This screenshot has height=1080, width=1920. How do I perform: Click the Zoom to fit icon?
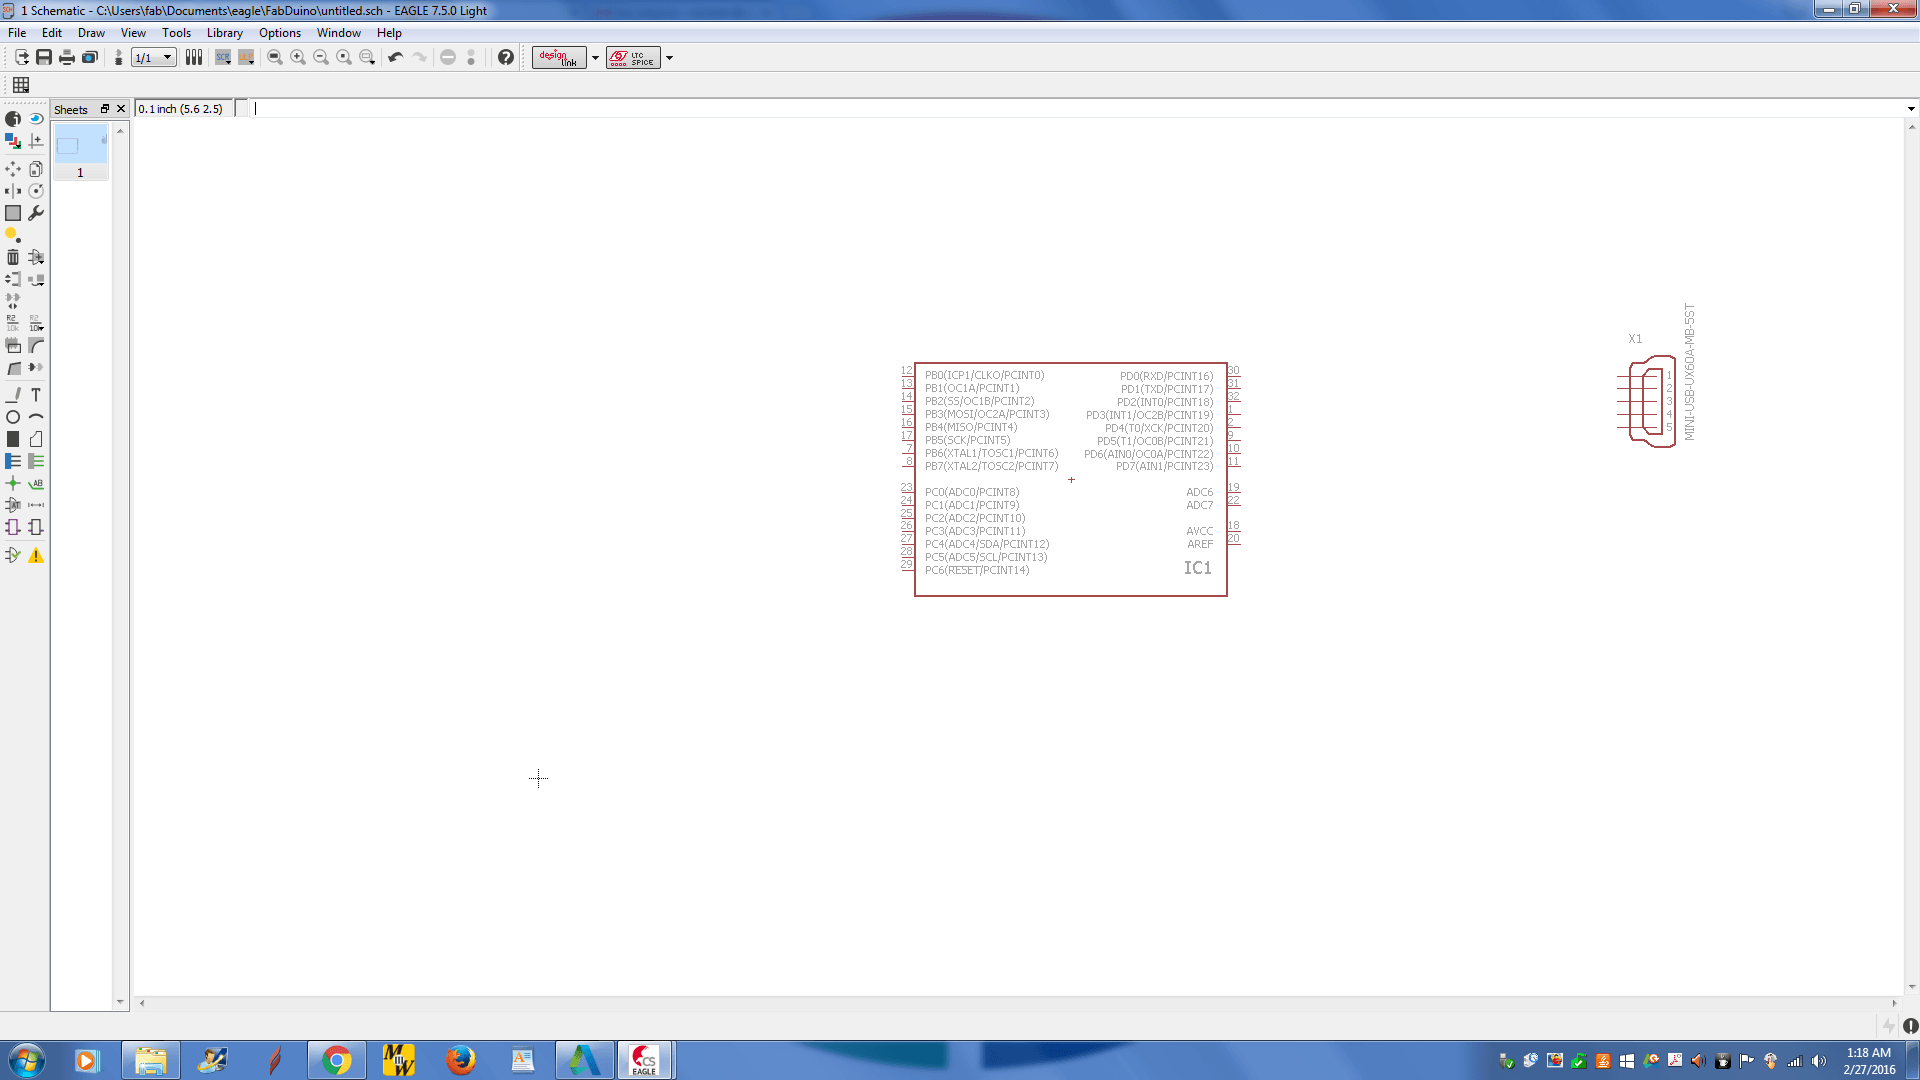[x=275, y=57]
